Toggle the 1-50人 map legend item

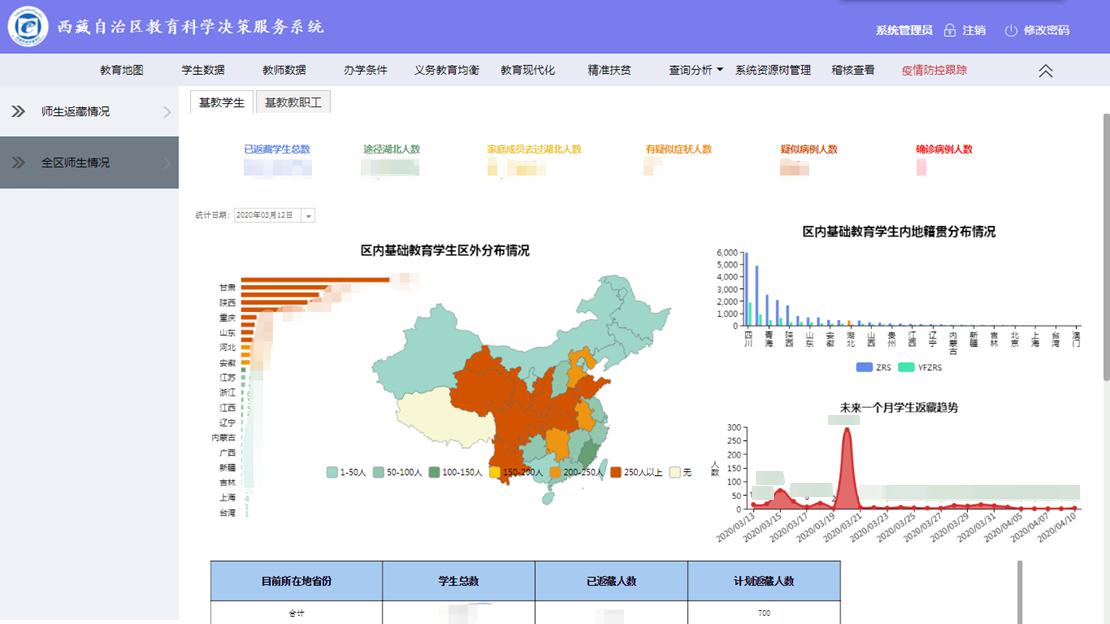click(x=332, y=472)
